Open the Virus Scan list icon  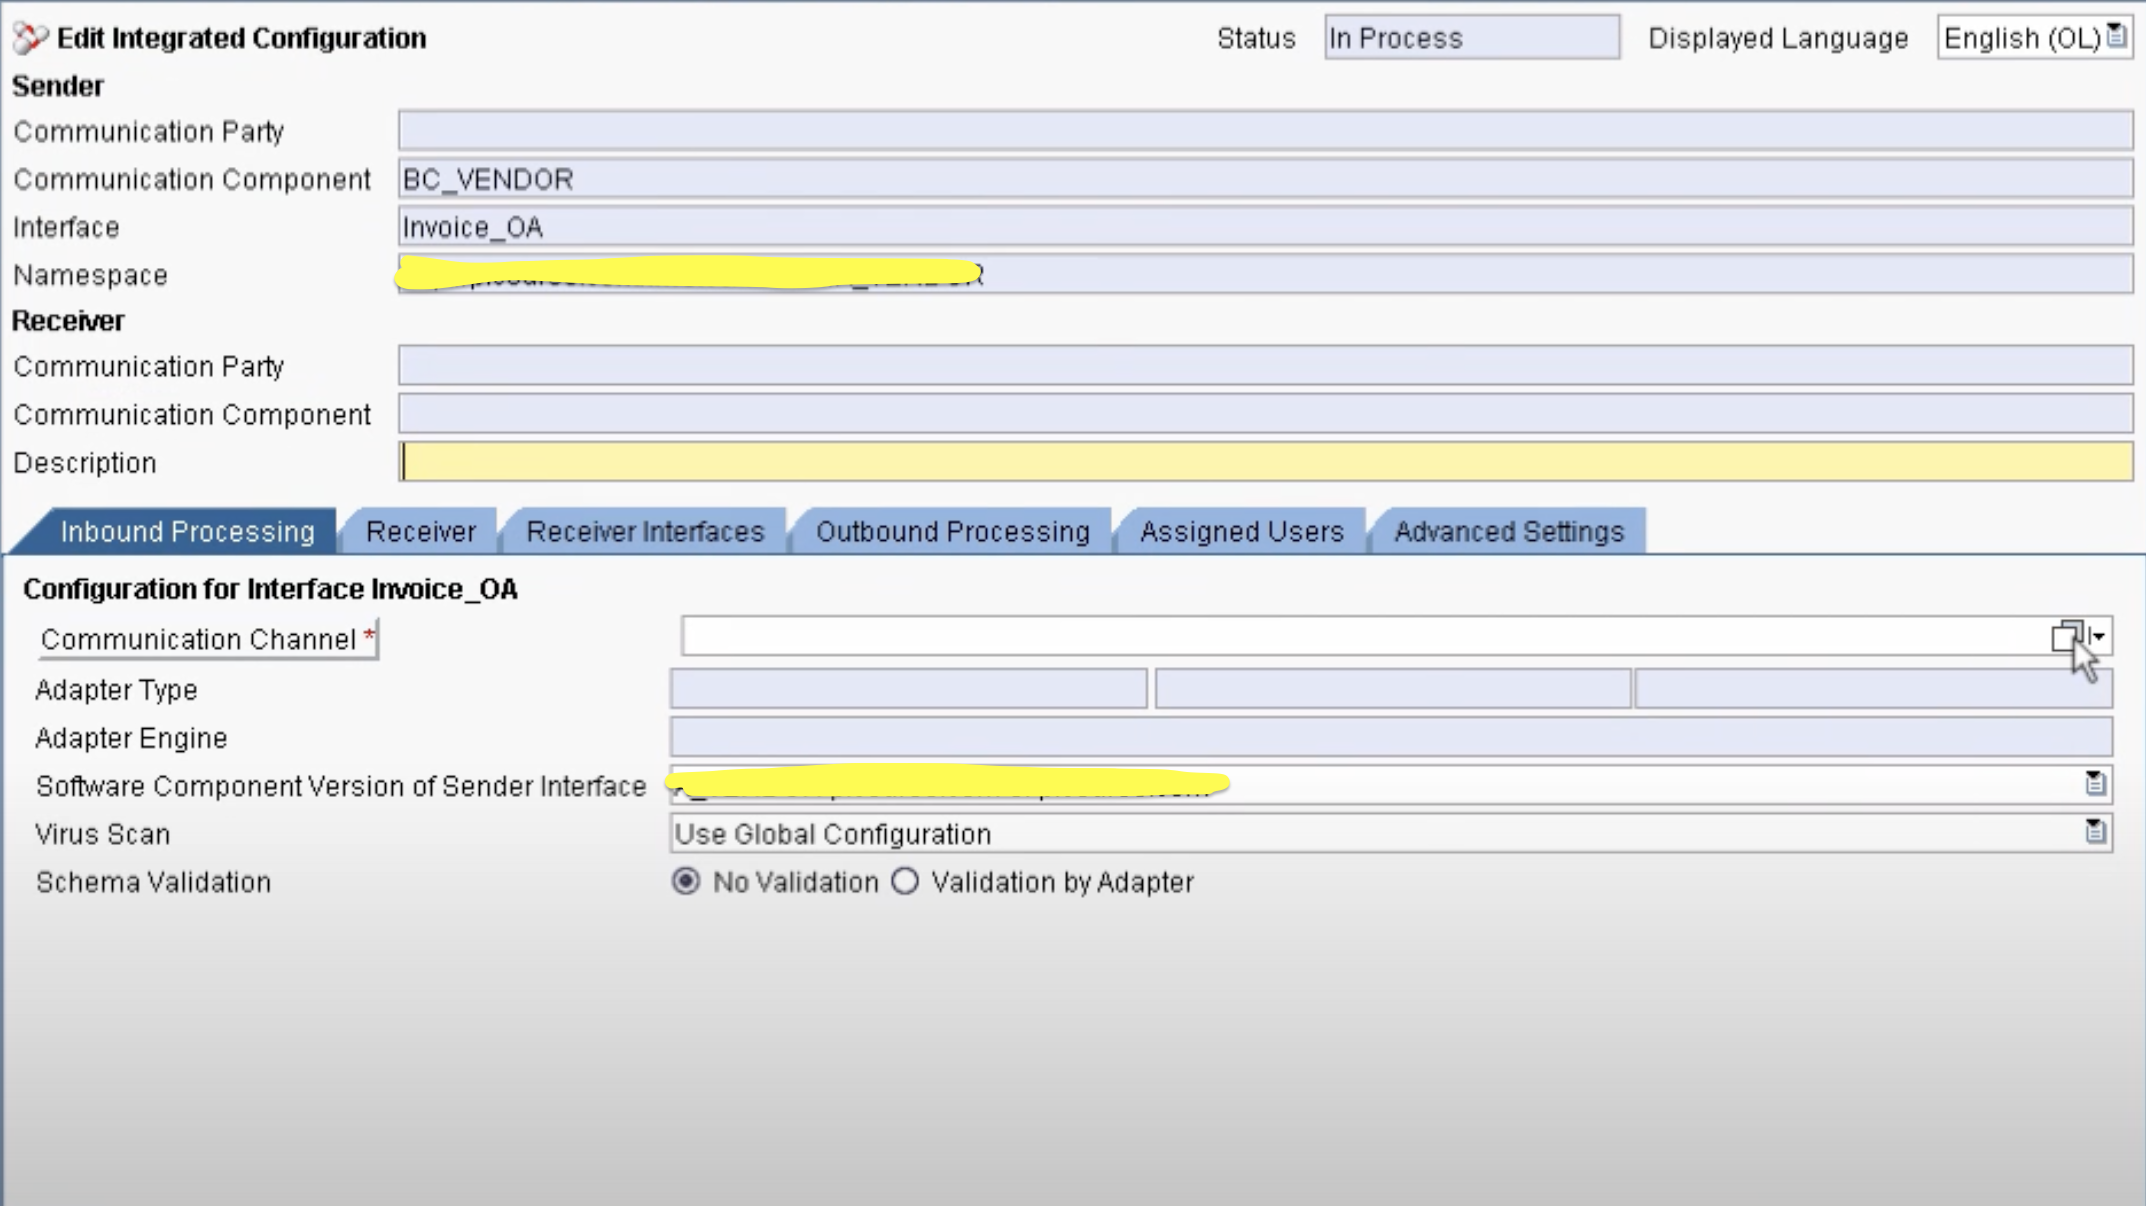(2095, 832)
